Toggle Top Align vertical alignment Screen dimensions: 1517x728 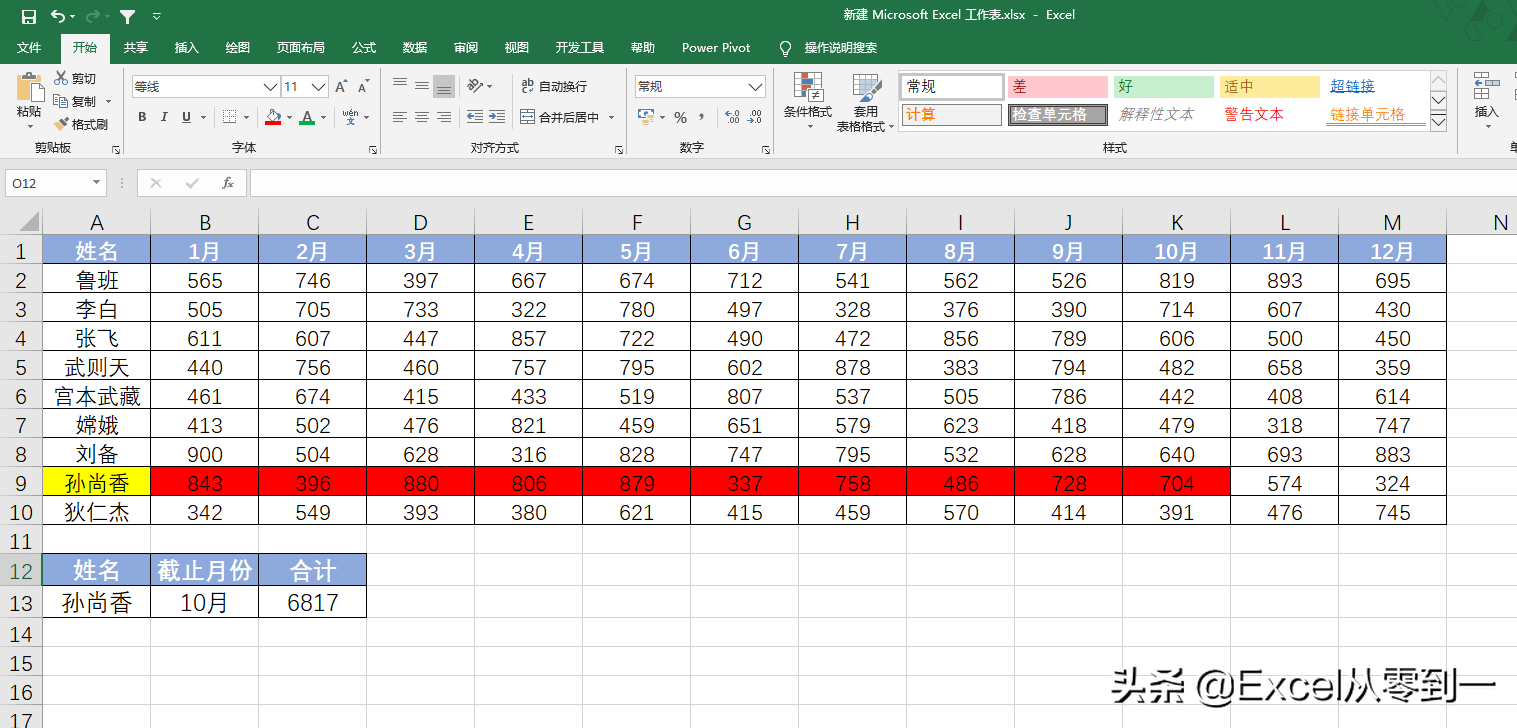(400, 86)
